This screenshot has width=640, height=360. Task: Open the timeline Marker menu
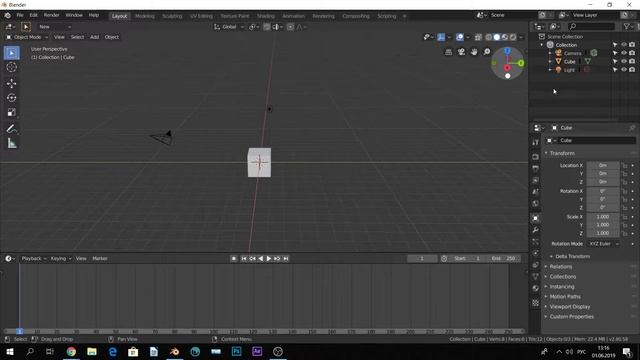(x=100, y=258)
